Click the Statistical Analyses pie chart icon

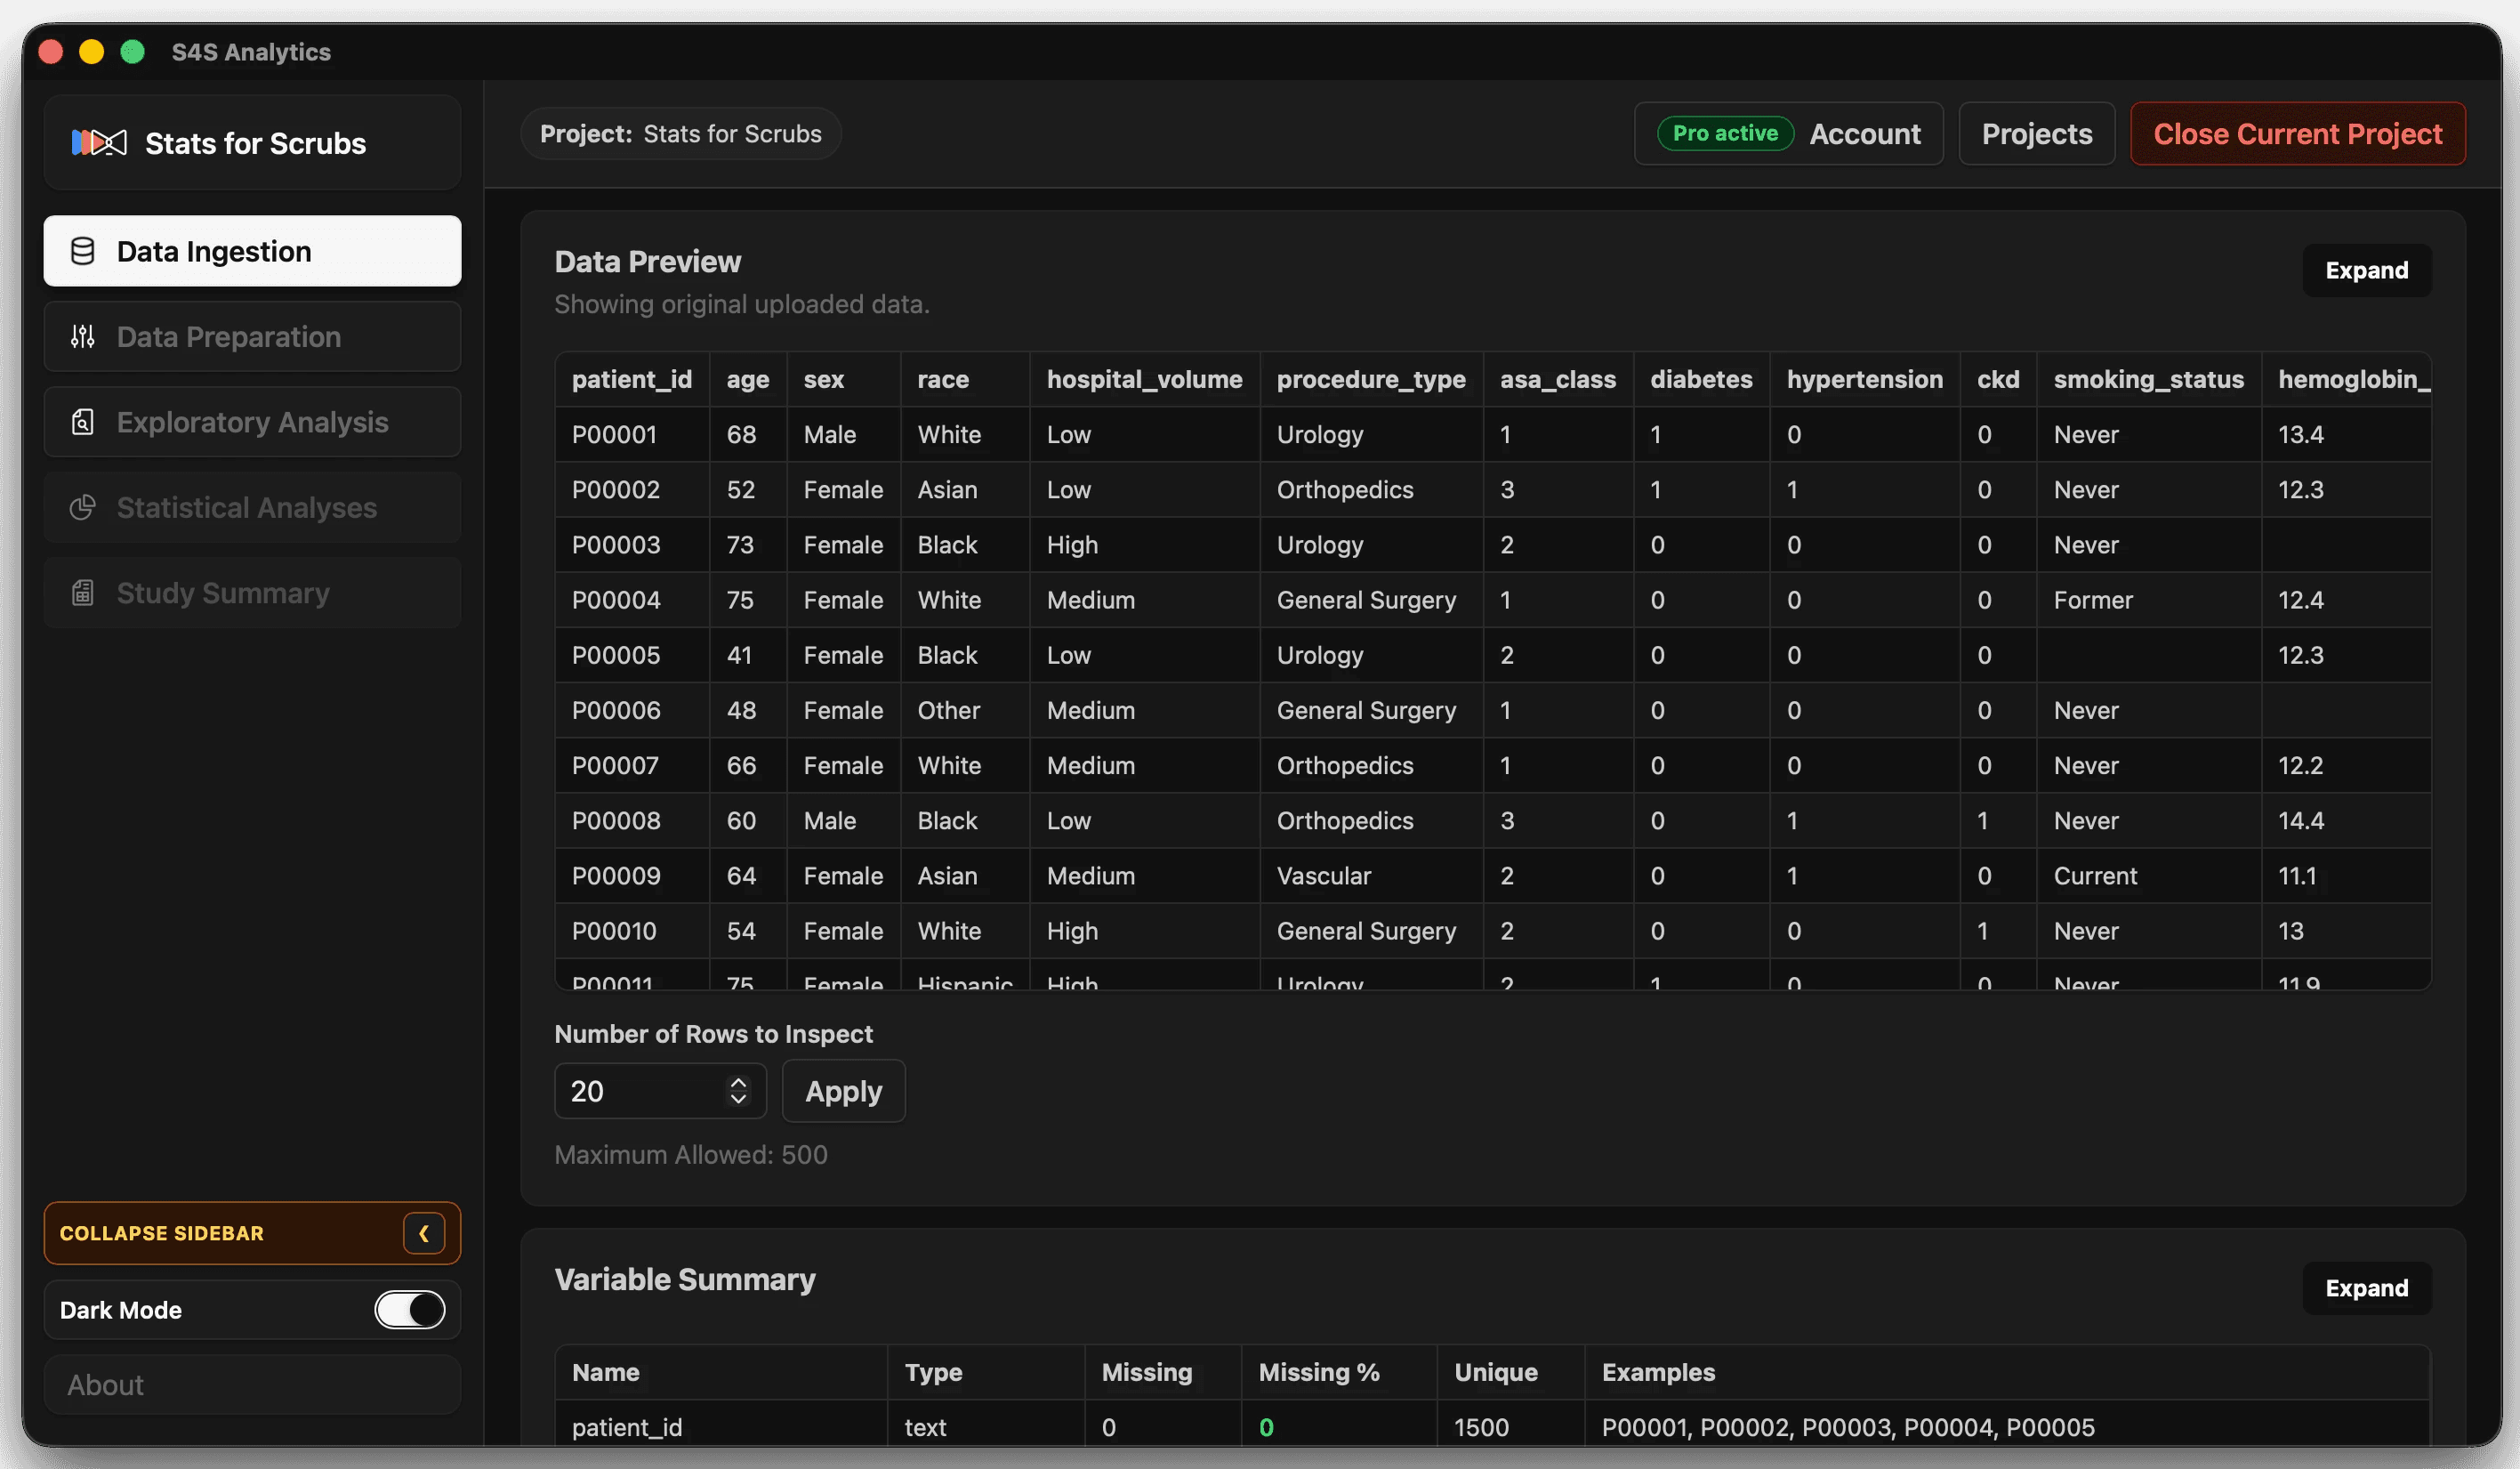(83, 507)
